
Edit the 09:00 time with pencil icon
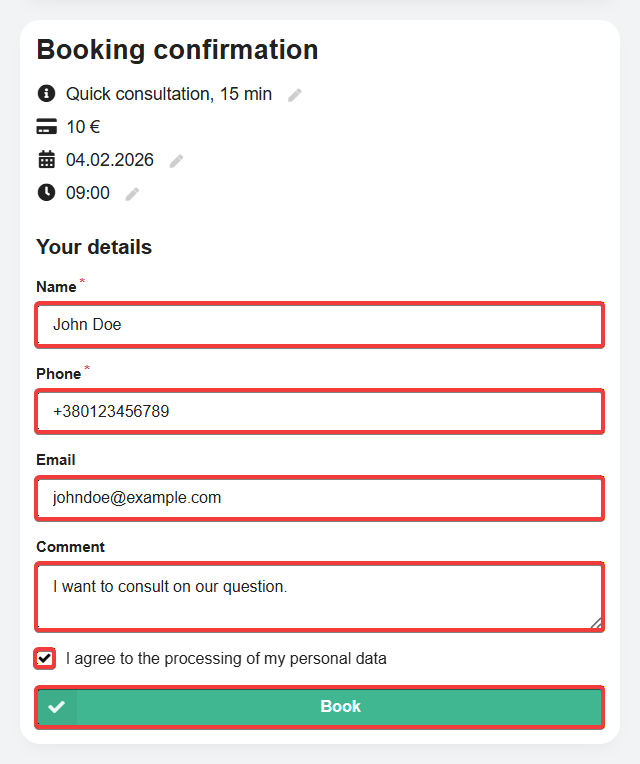pyautogui.click(x=132, y=194)
